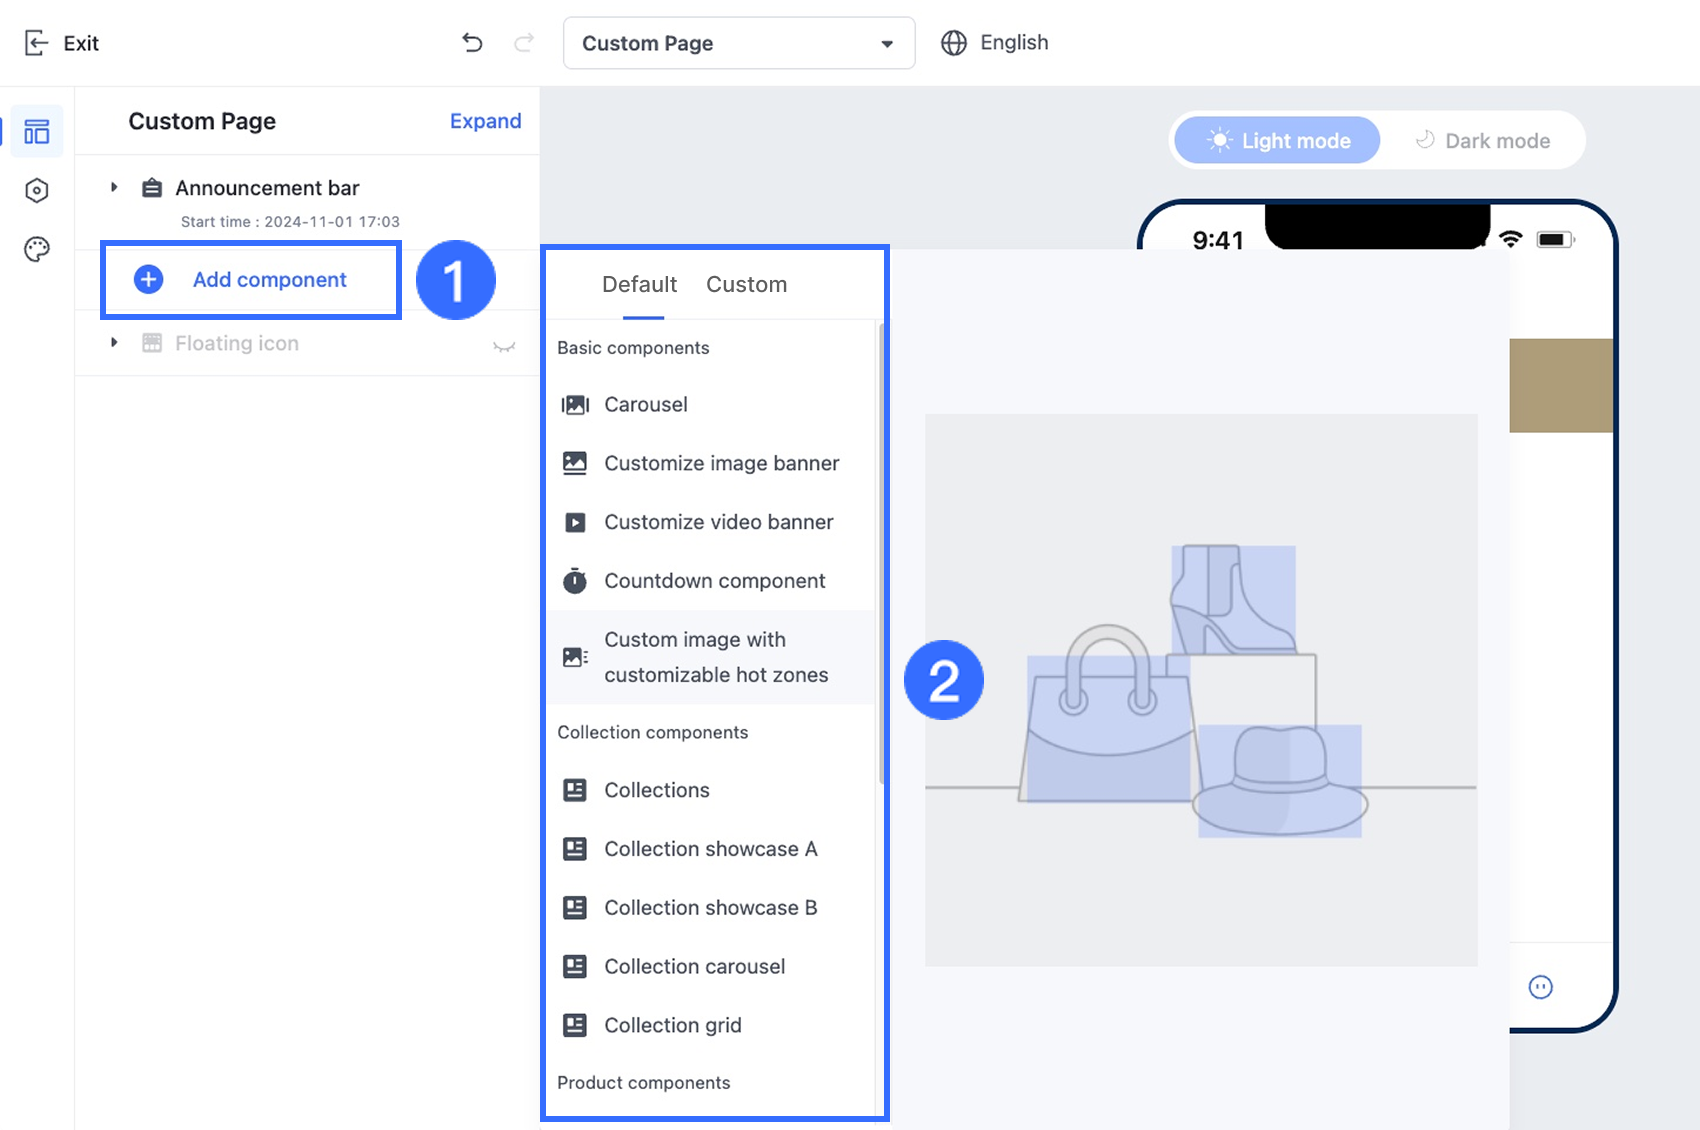Image resolution: width=1700 pixels, height=1130 pixels.
Task: Toggle visibility of the Floating icon row
Action: (505, 345)
